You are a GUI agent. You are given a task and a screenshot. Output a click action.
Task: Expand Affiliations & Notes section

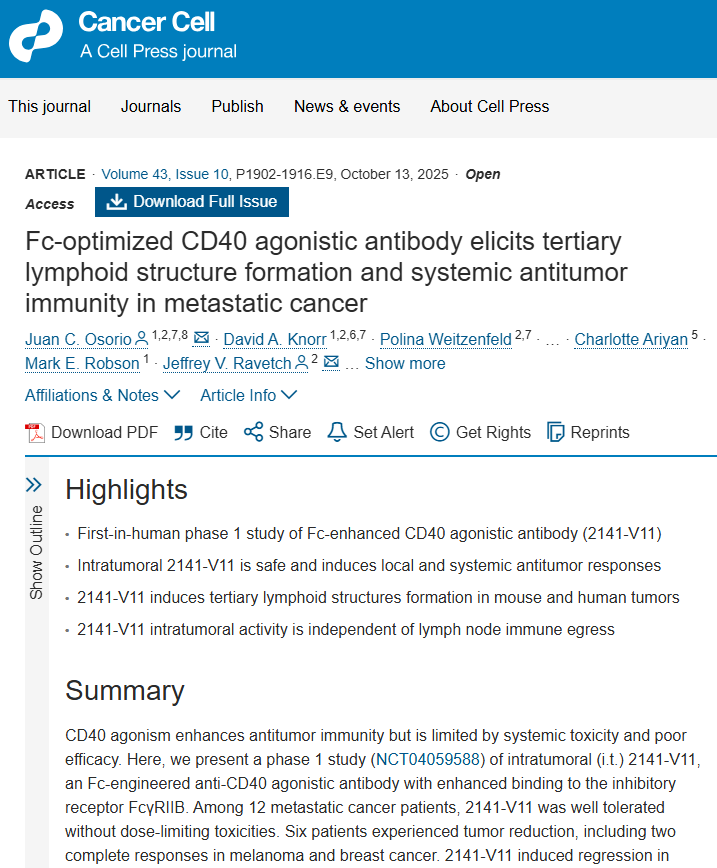point(100,395)
